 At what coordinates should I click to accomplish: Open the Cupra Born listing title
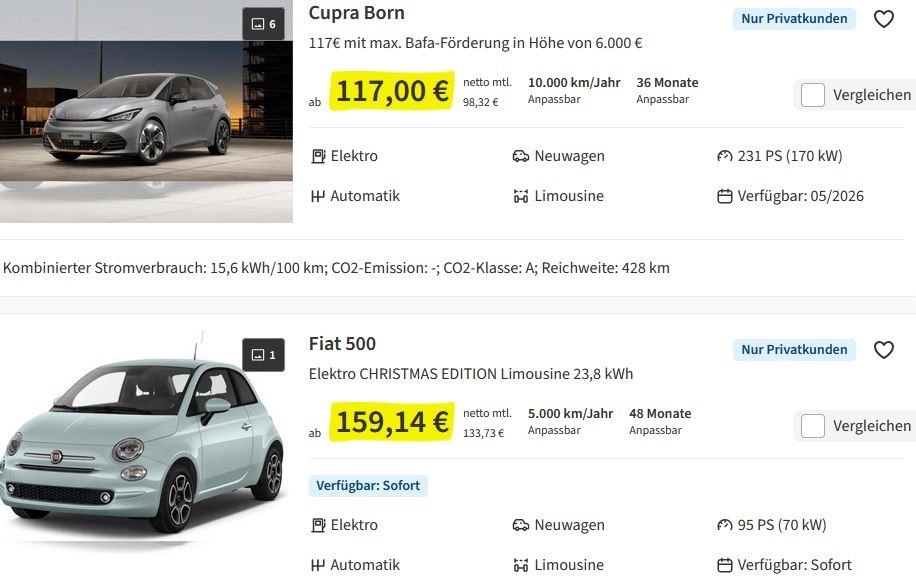pos(356,13)
